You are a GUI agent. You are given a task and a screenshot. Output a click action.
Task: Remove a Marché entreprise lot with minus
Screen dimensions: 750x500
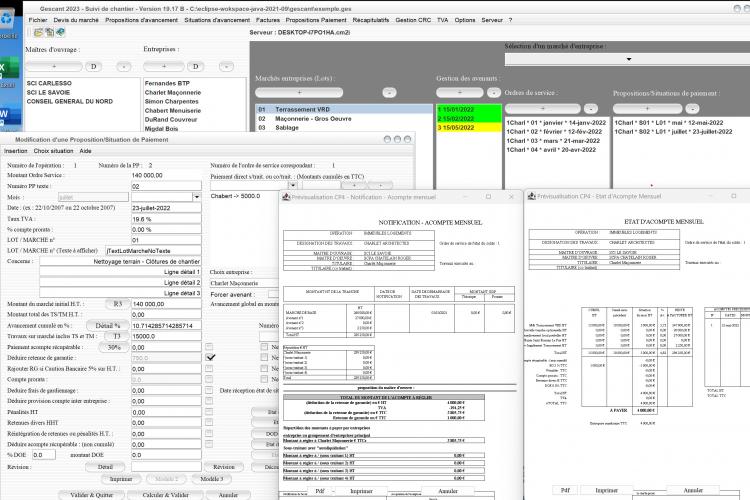389,92
